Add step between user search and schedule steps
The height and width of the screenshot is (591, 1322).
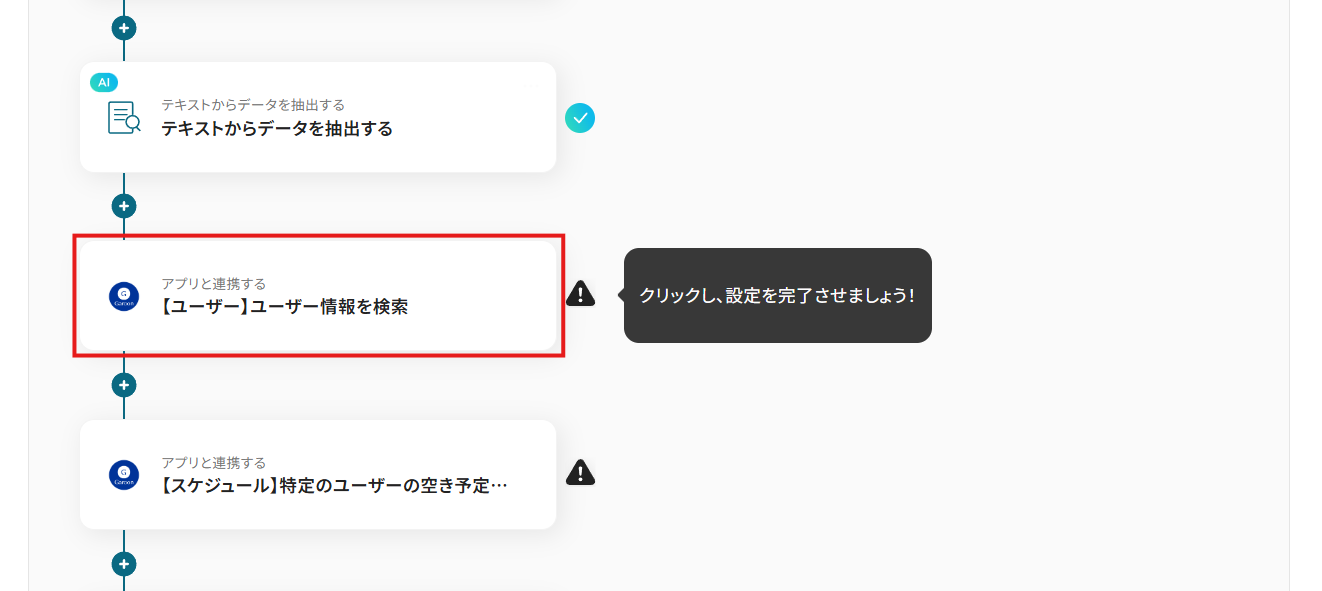point(124,385)
